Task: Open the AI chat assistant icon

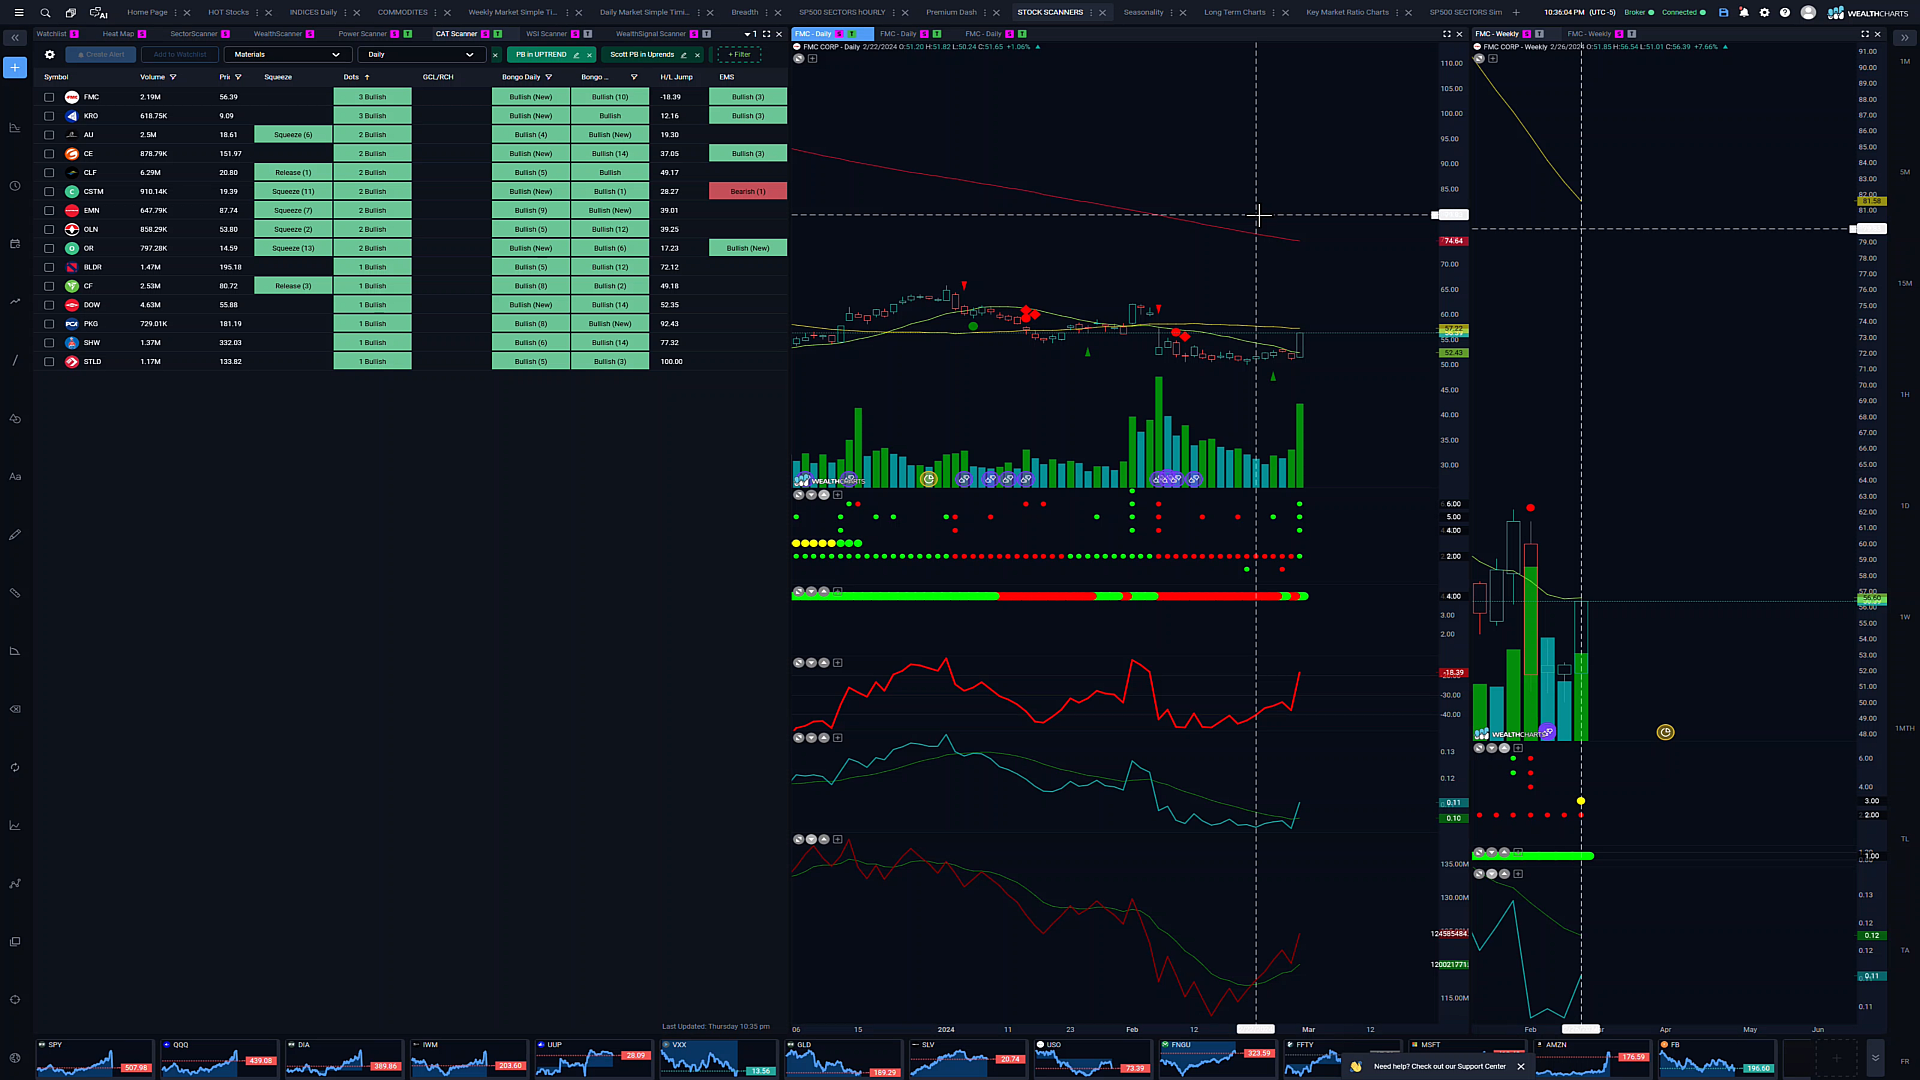Action: [x=98, y=13]
